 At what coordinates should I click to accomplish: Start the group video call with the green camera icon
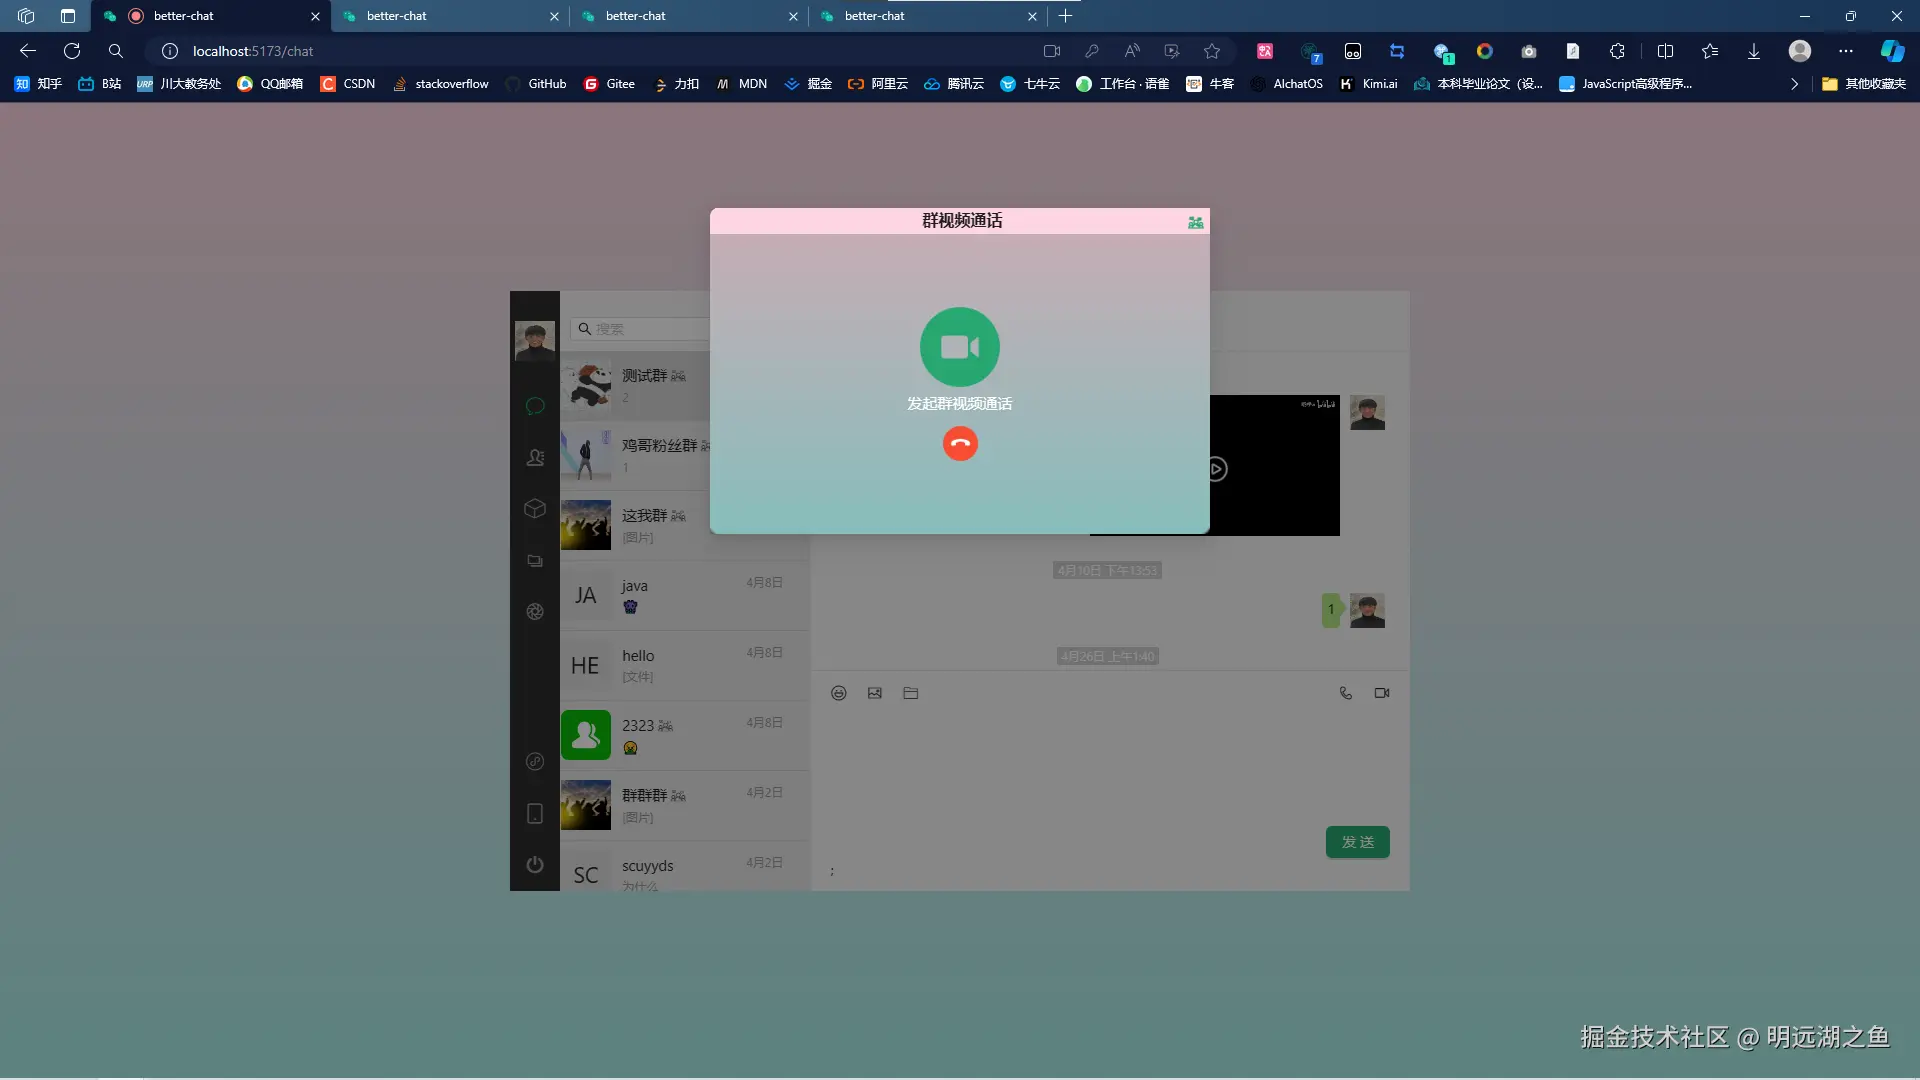pos(959,347)
